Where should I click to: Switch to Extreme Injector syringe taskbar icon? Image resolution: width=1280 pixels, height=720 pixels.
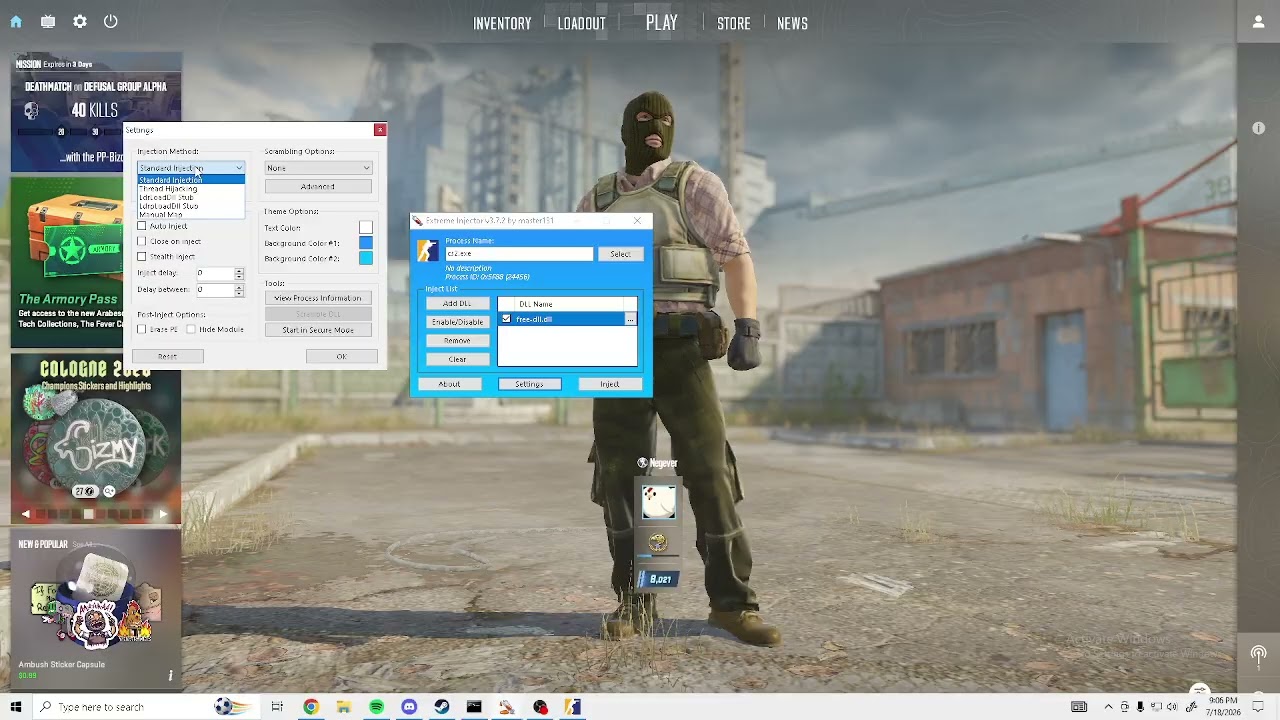pyautogui.click(x=507, y=707)
